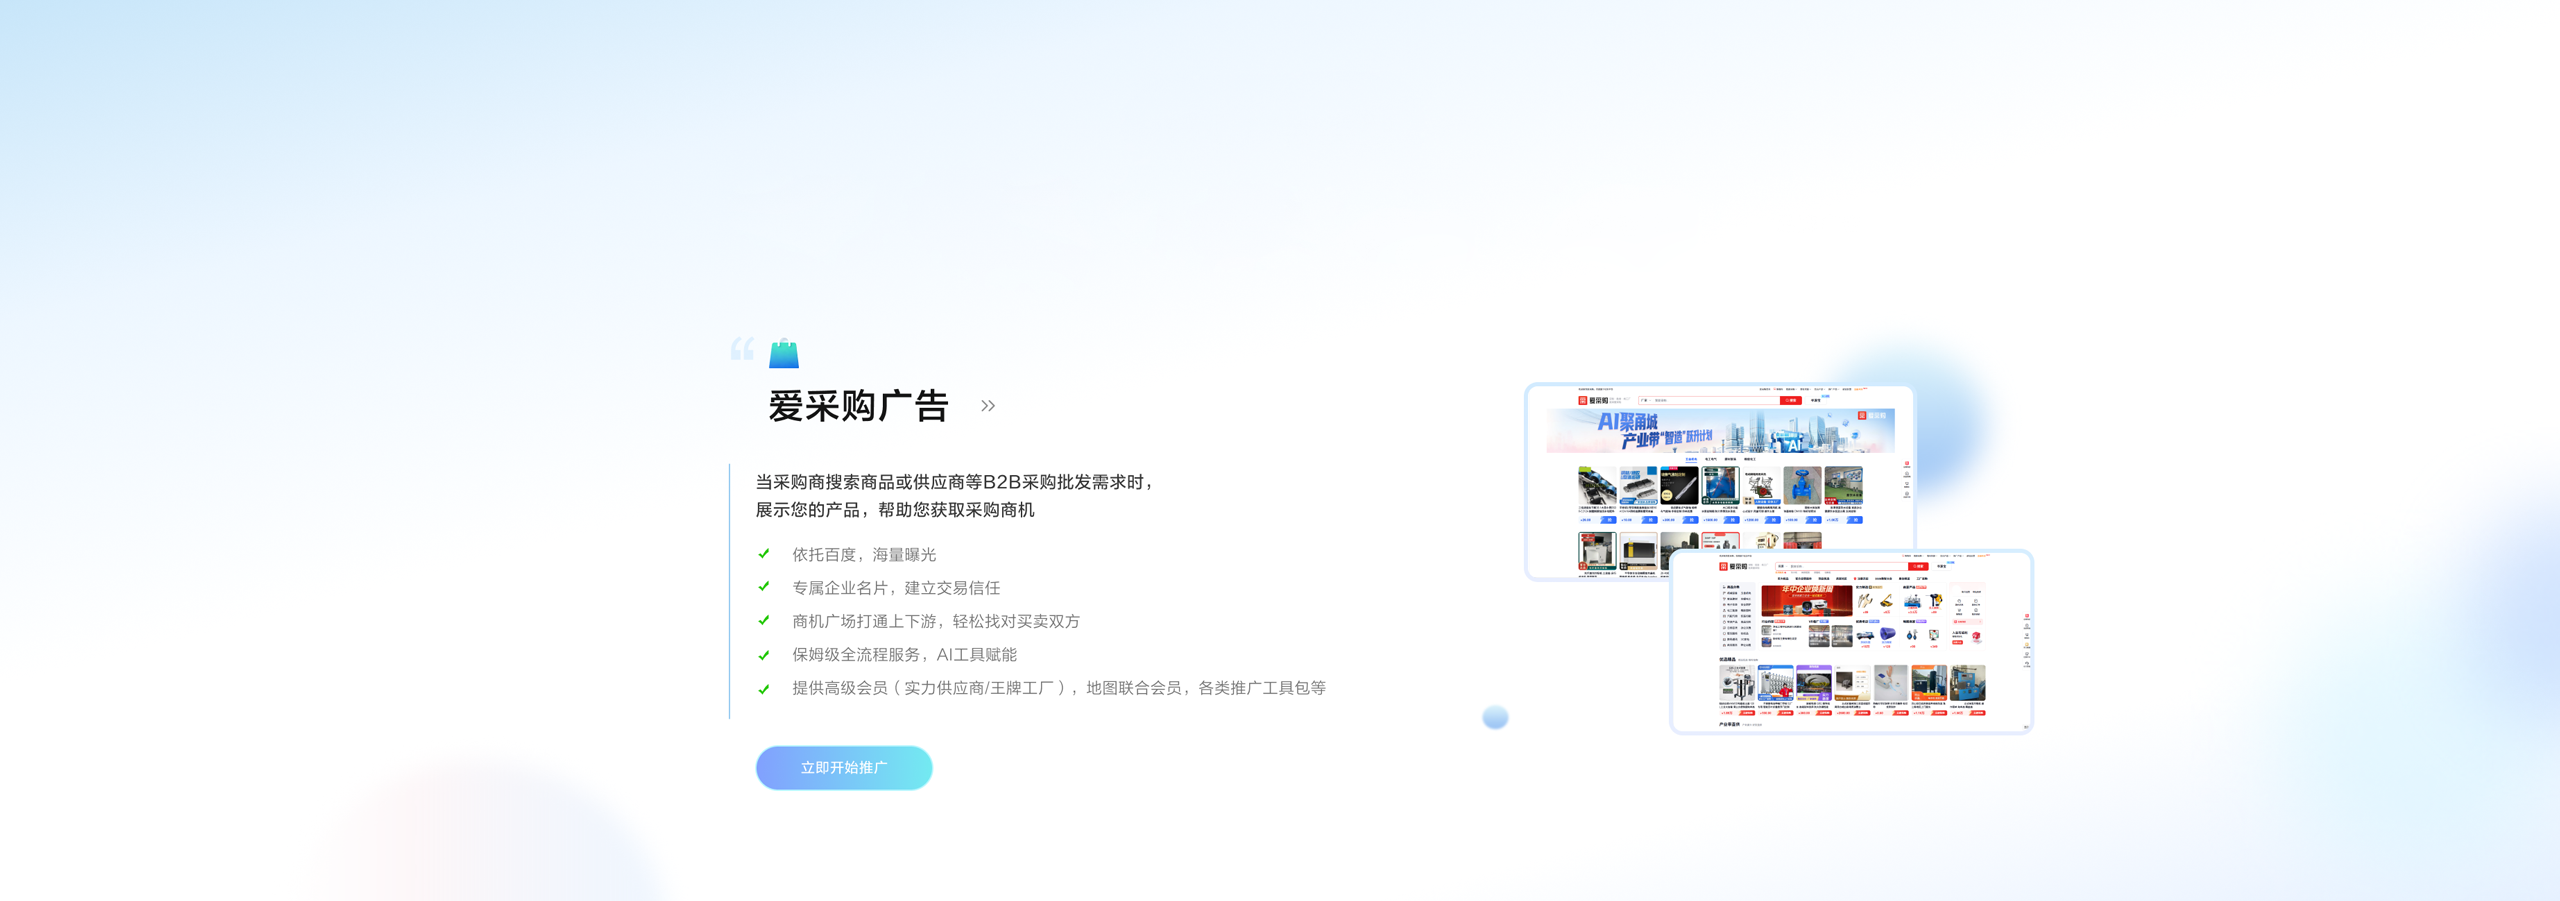Image resolution: width=2560 pixels, height=901 pixels.
Task: Click the line 展示您的产品，帮助您获取采购商机
Action: point(895,510)
